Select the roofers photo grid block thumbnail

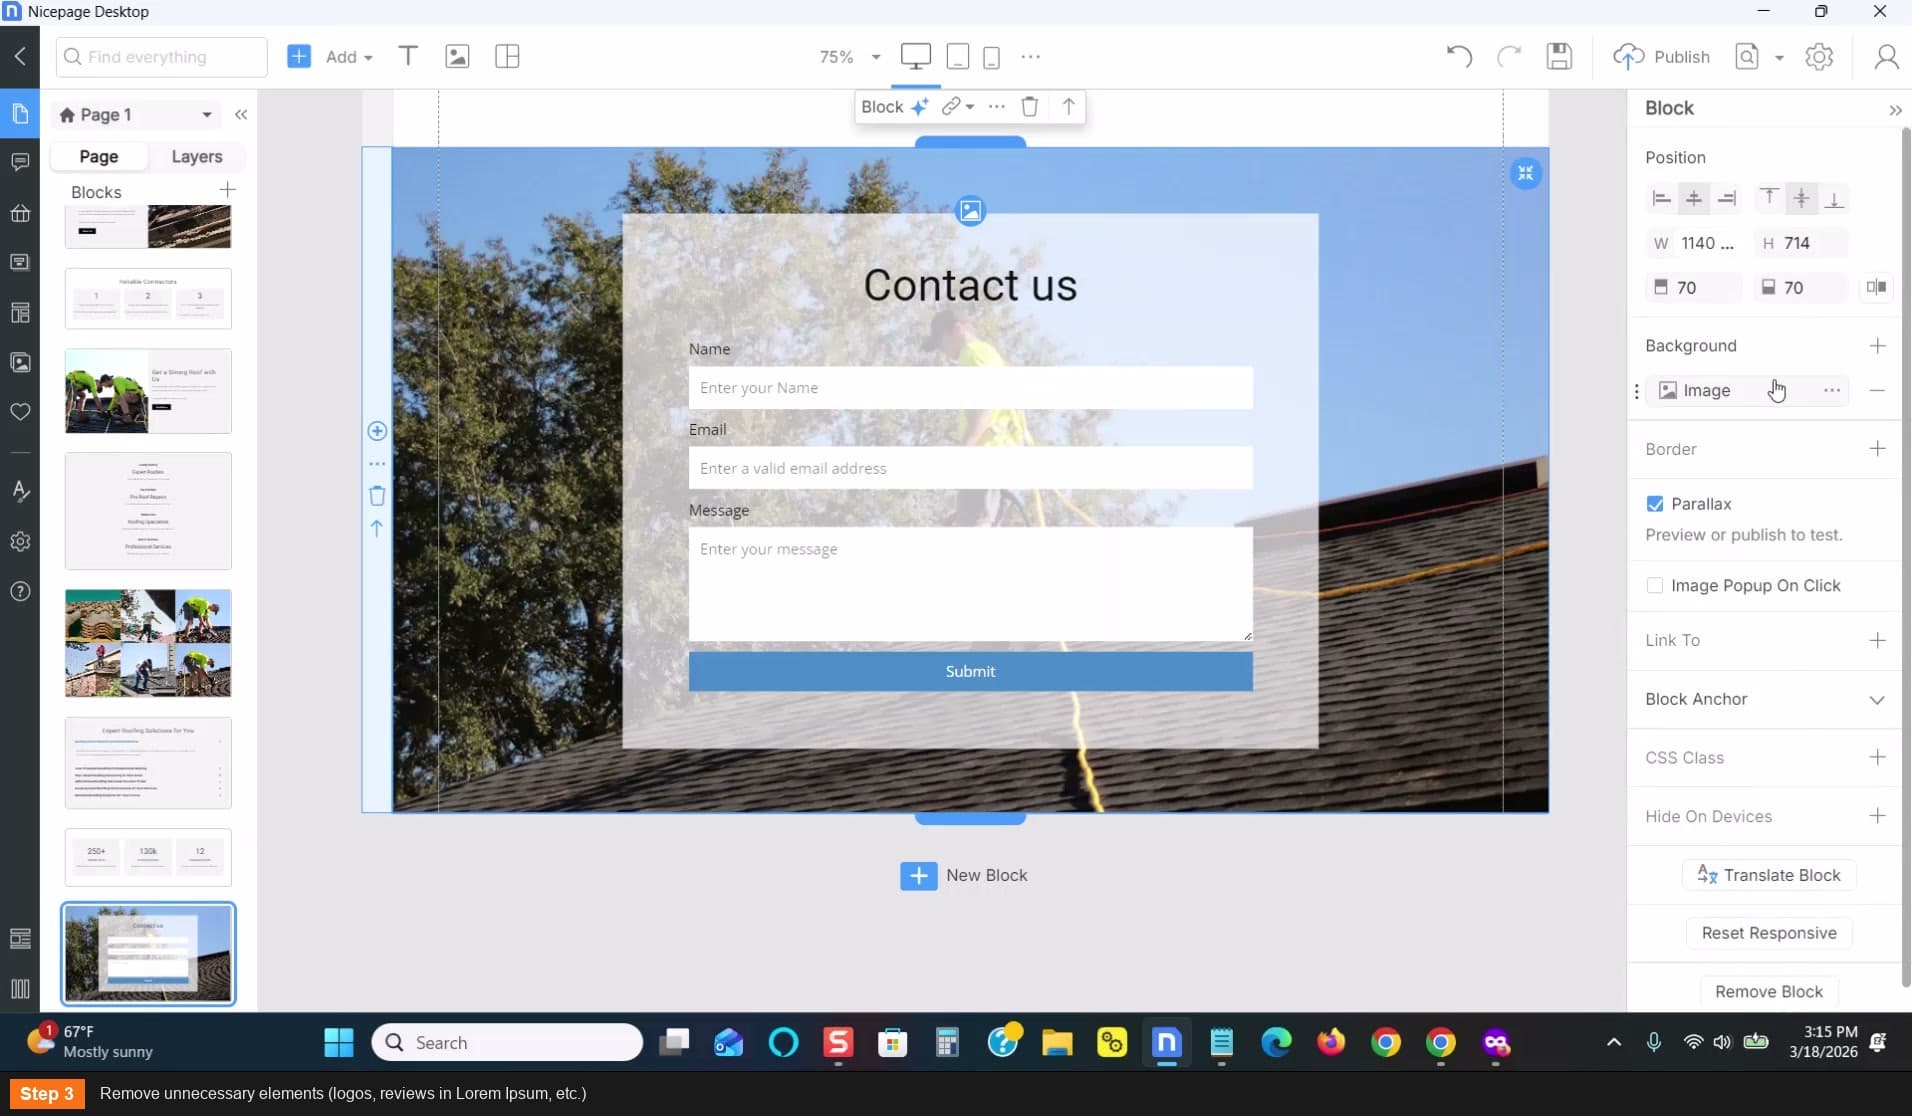pyautogui.click(x=148, y=643)
